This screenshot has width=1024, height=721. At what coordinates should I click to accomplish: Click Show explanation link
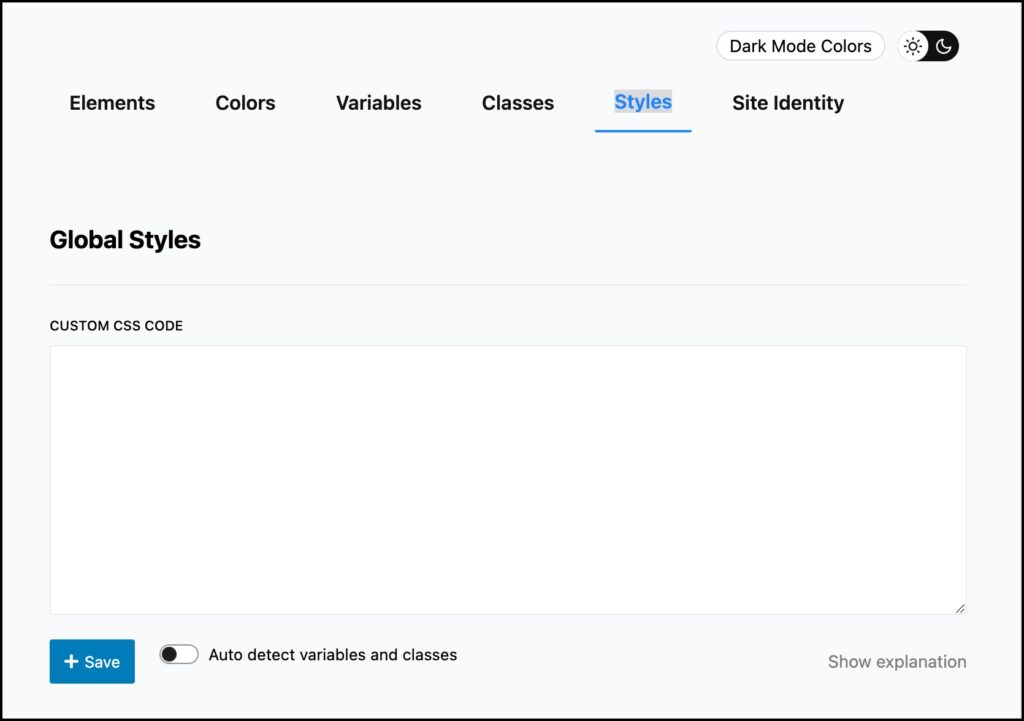click(897, 661)
